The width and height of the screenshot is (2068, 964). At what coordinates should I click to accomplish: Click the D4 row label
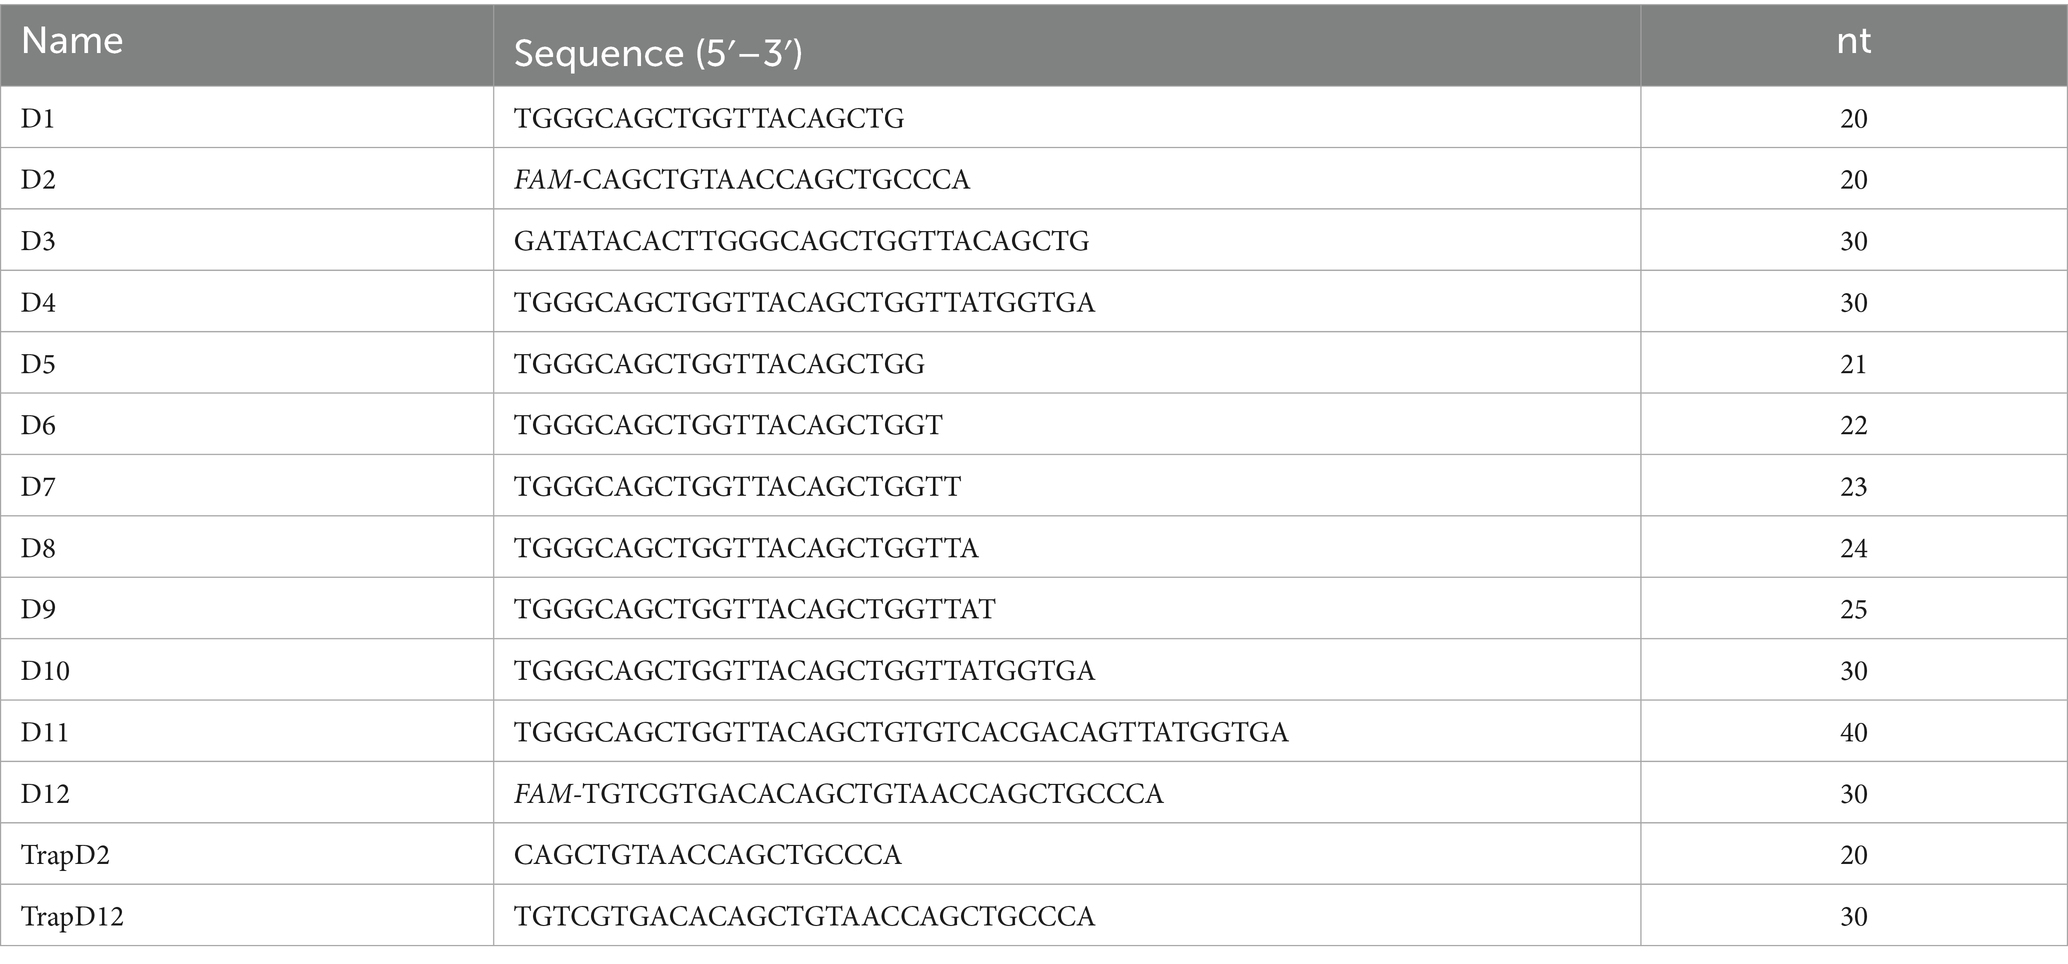[38, 303]
